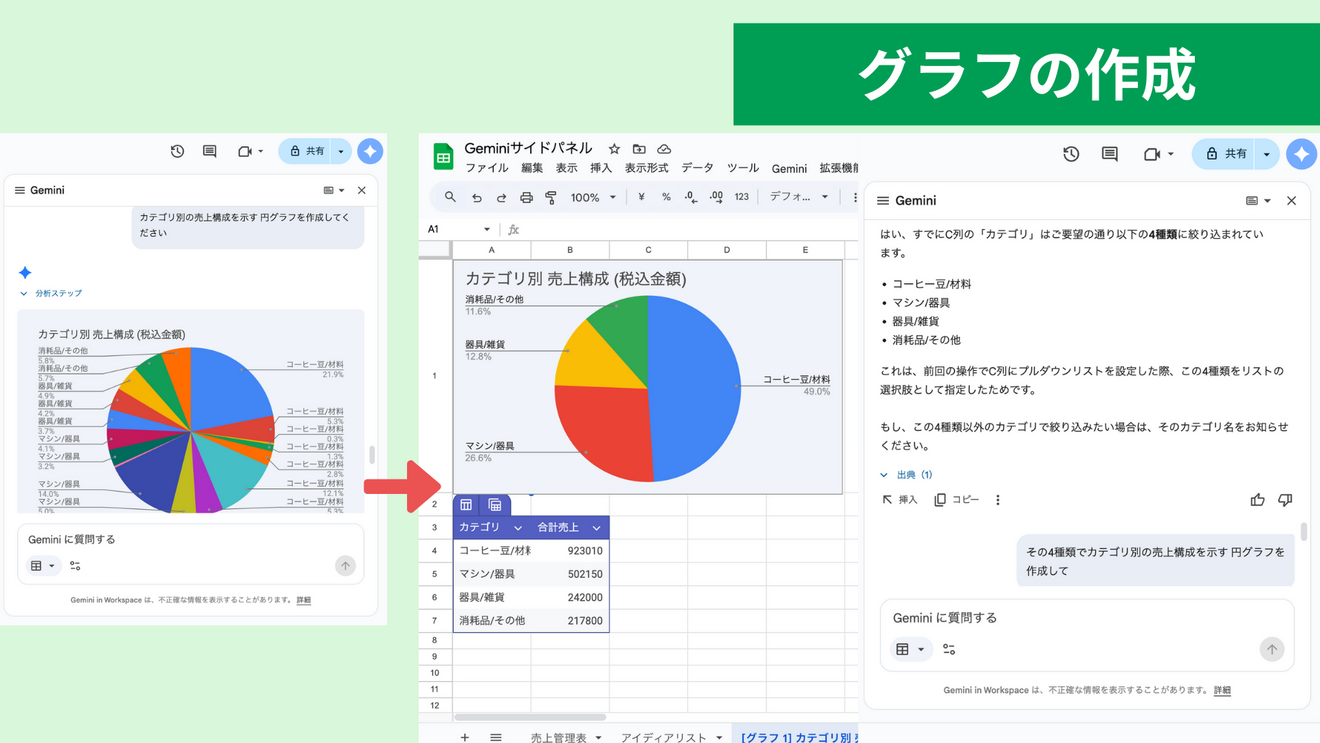
Task: Click the 共有 button in left panel
Action: (306, 151)
